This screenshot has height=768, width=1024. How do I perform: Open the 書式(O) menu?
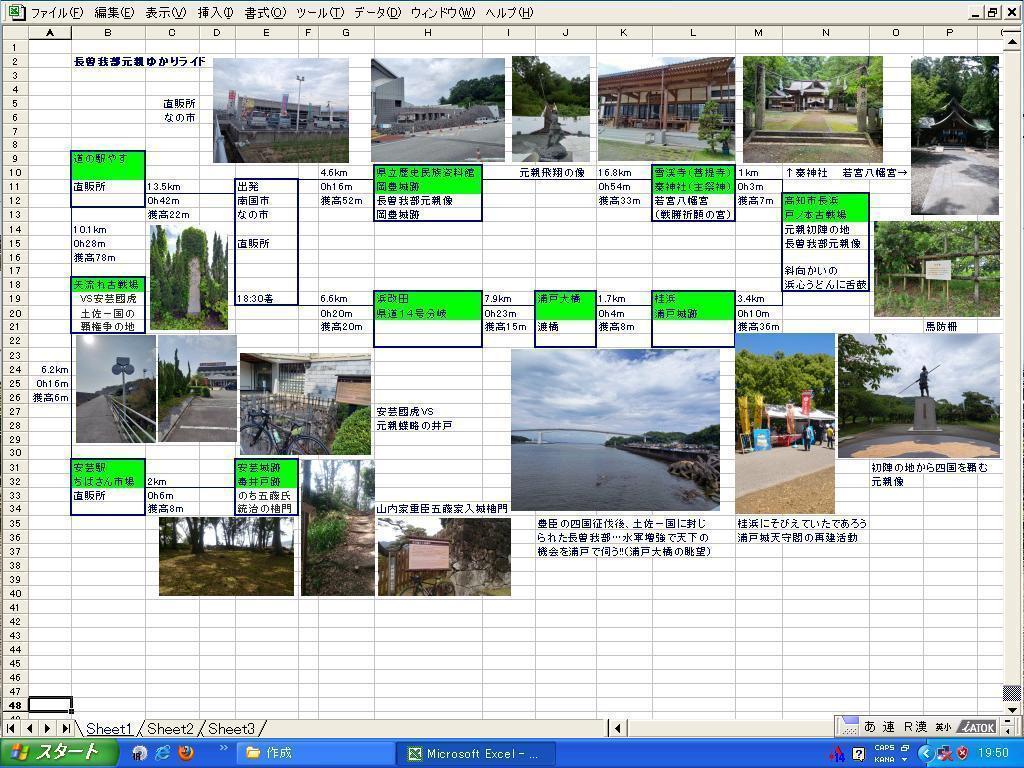(x=264, y=13)
